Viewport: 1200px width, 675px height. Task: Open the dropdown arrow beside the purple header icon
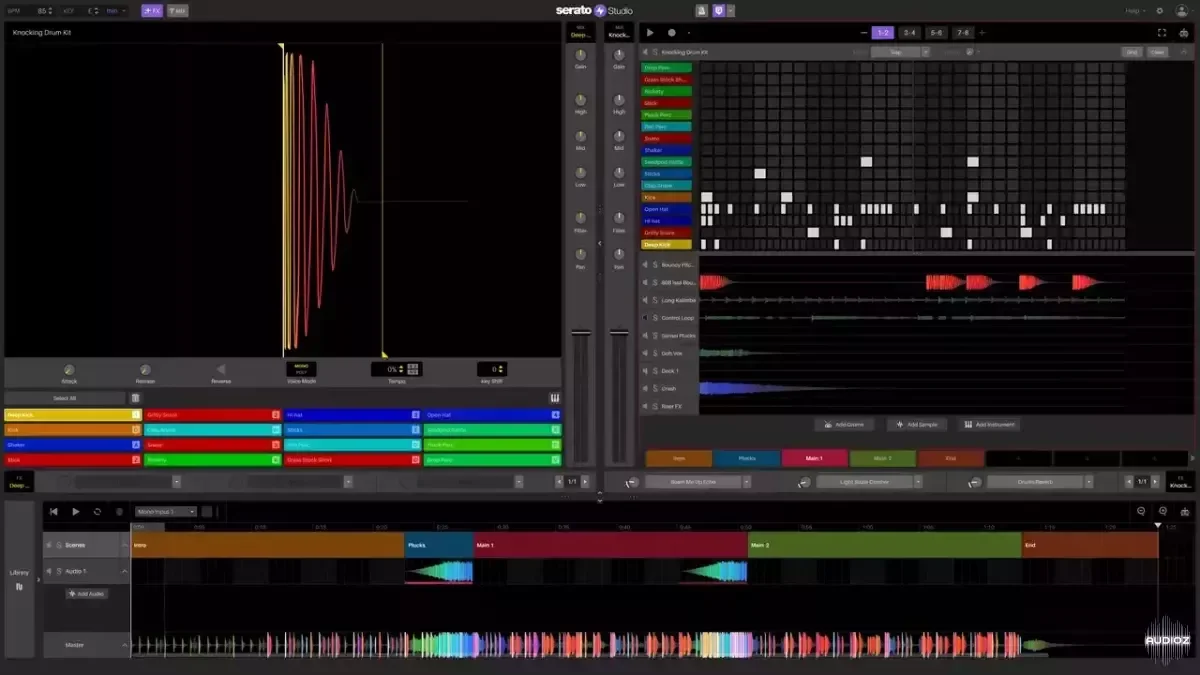coord(731,10)
